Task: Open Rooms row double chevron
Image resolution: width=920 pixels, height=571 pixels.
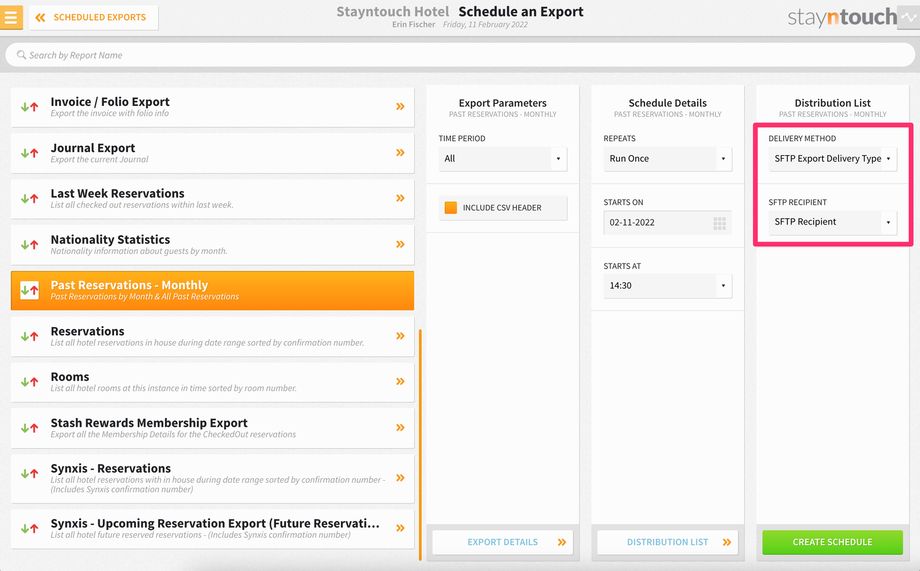Action: (400, 381)
